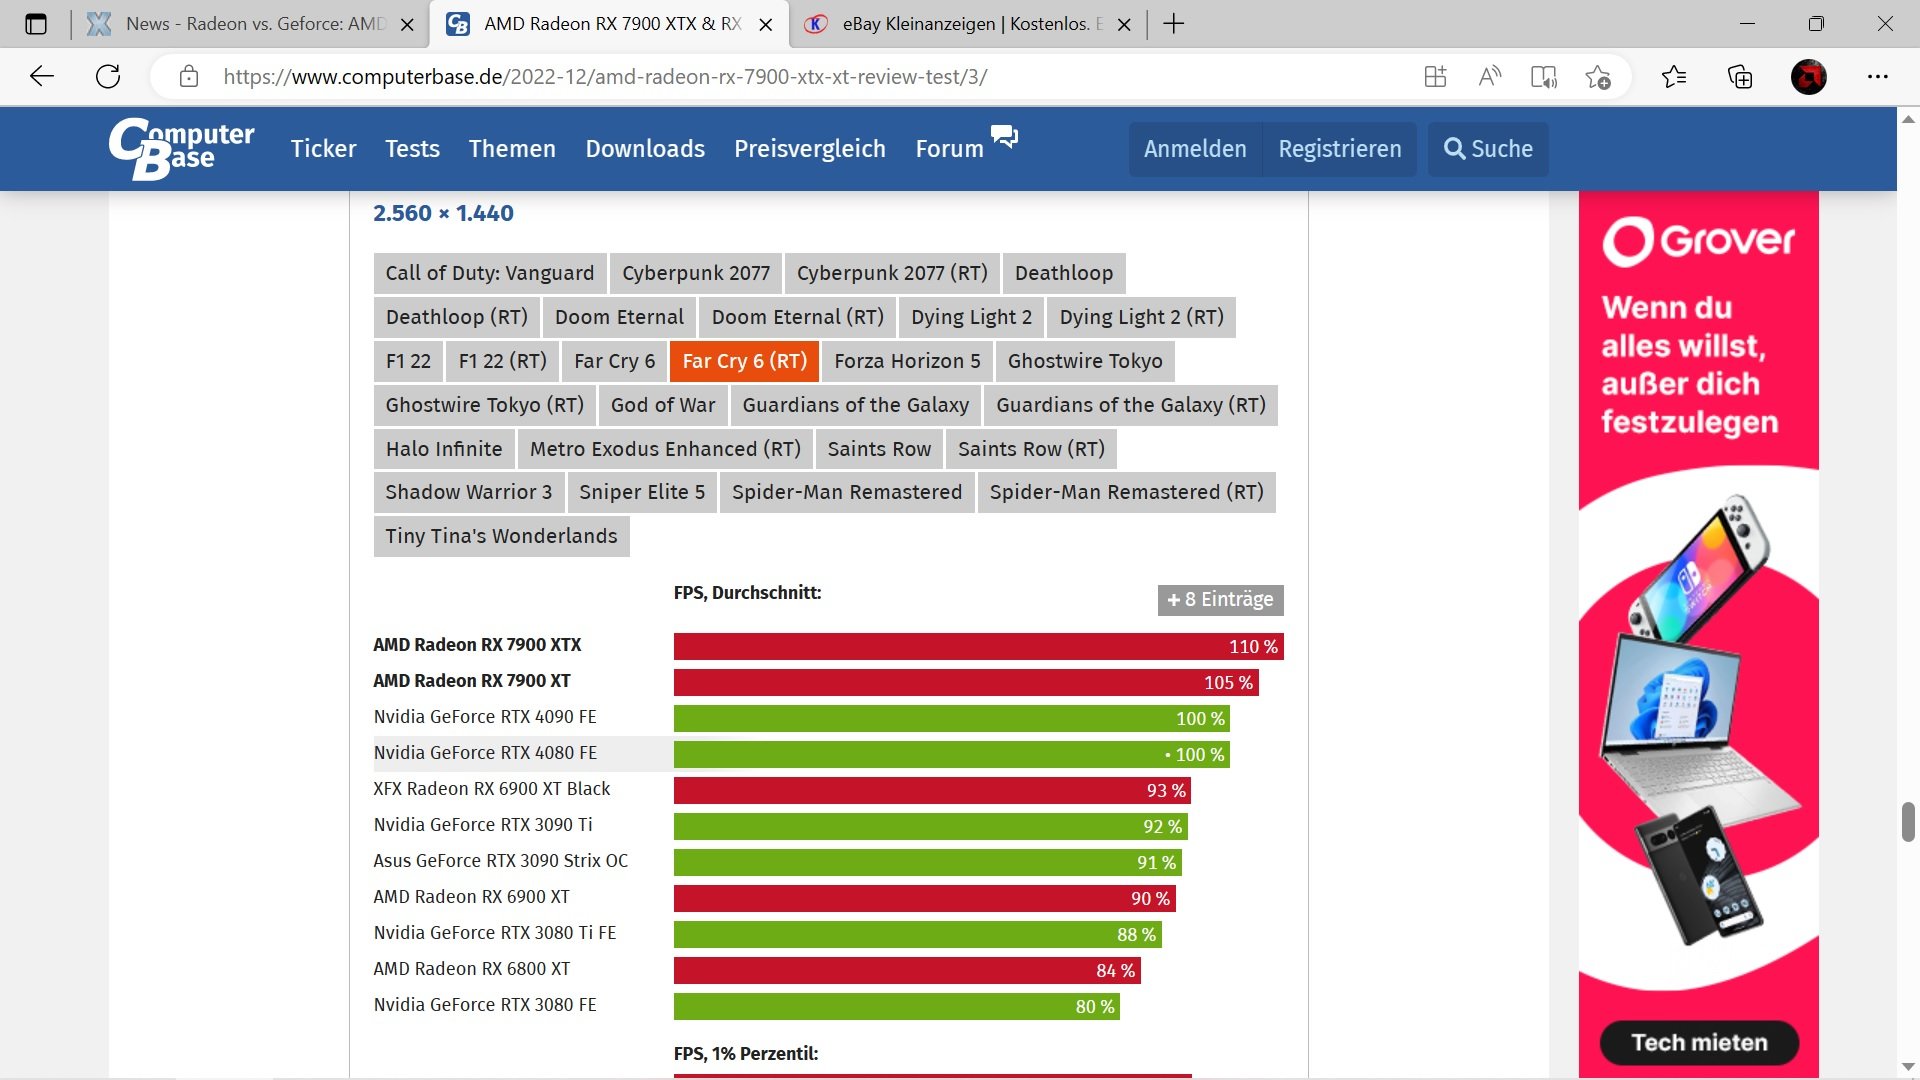Open browser settings three-dot menu
This screenshot has width=1920, height=1080.
pos(1877,77)
